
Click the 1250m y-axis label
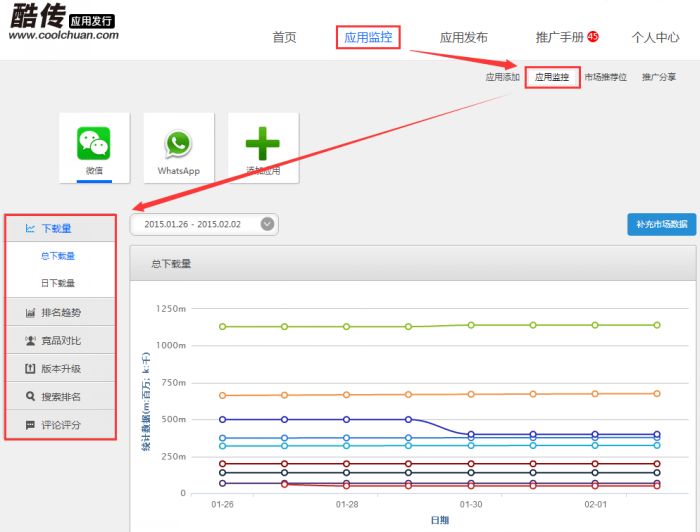click(171, 308)
